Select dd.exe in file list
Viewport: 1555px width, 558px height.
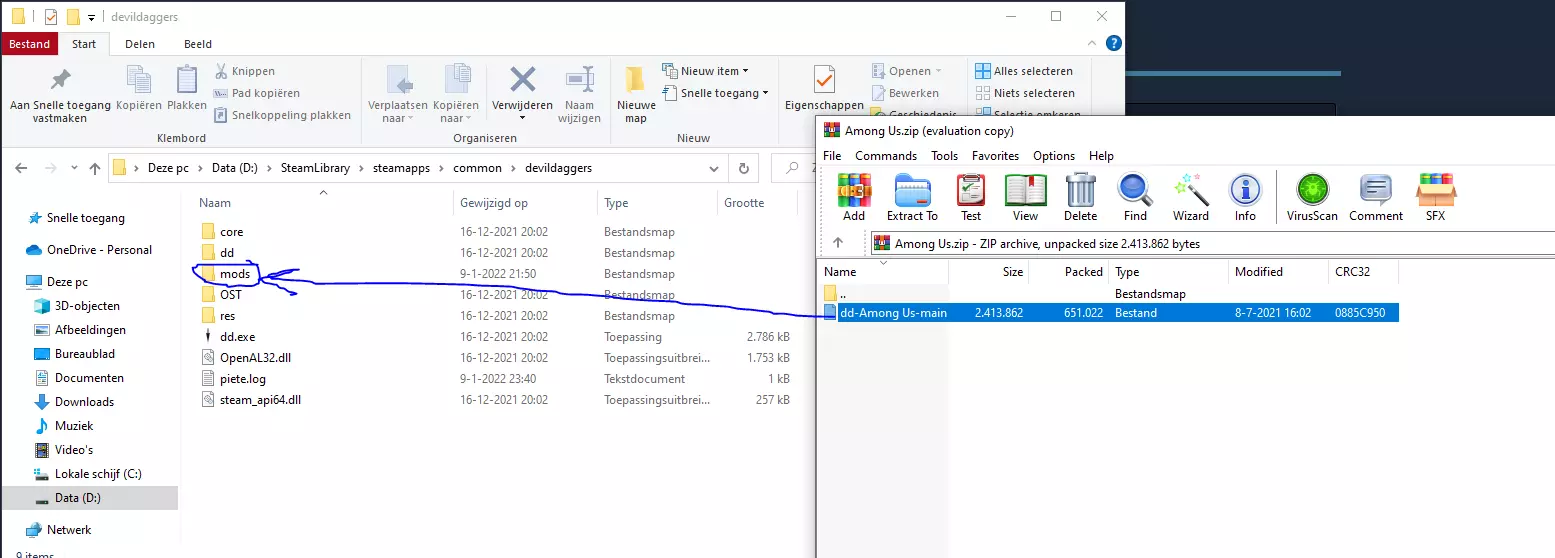pos(237,337)
